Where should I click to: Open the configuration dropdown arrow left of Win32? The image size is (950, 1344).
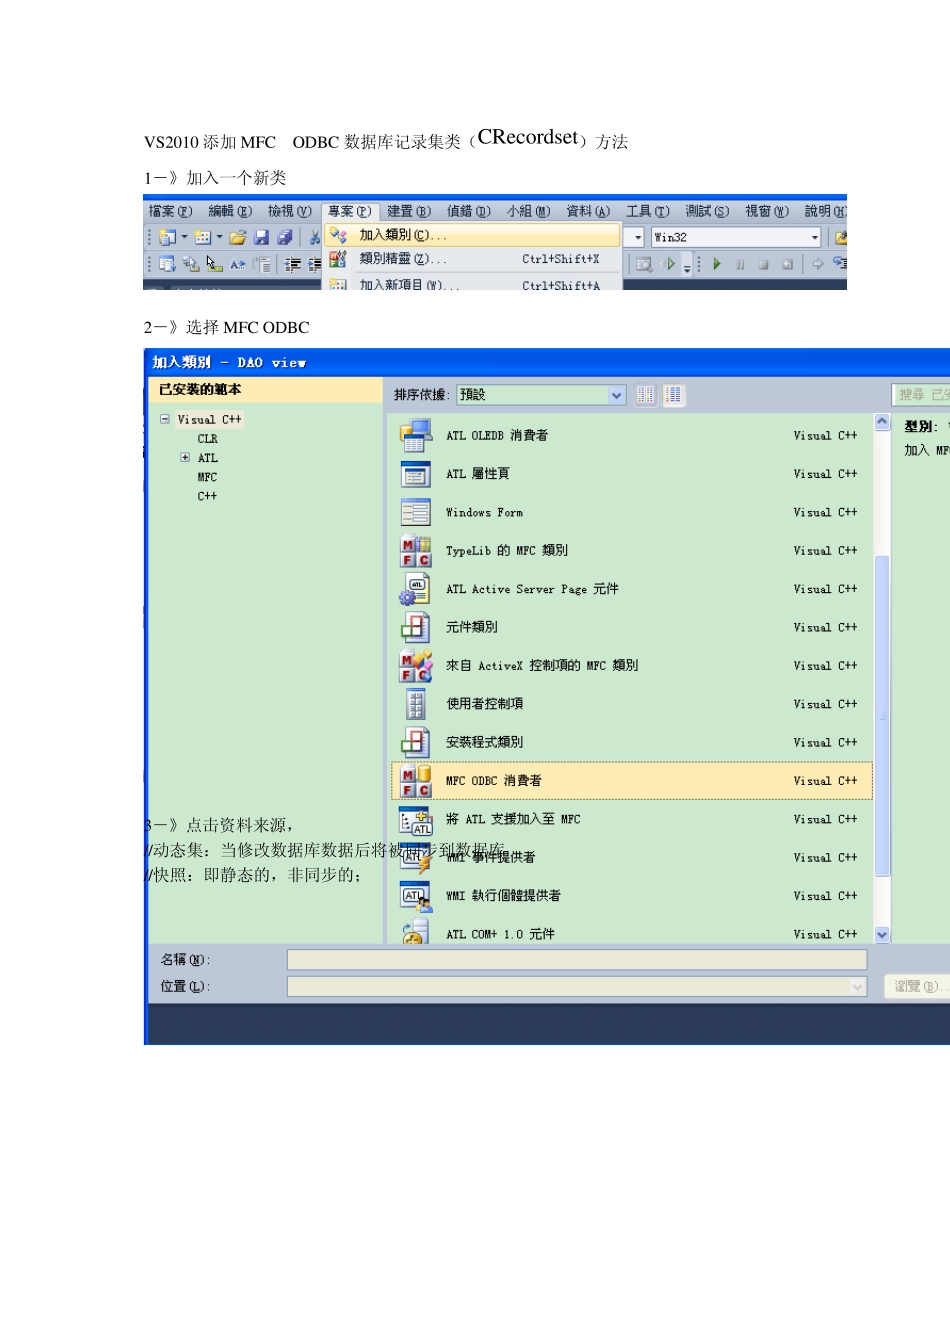(638, 237)
